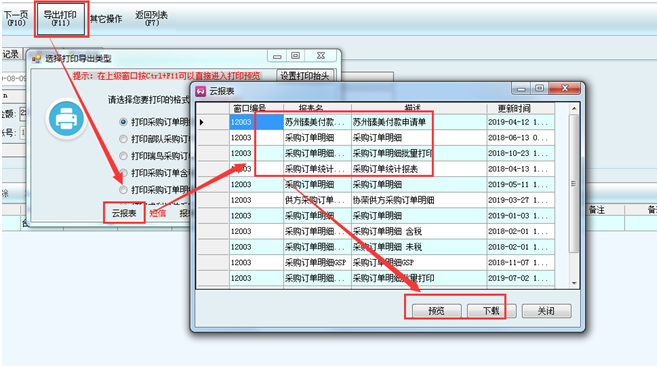Select the 采购订单统计报表 row
The image size is (657, 366).
(x=392, y=169)
